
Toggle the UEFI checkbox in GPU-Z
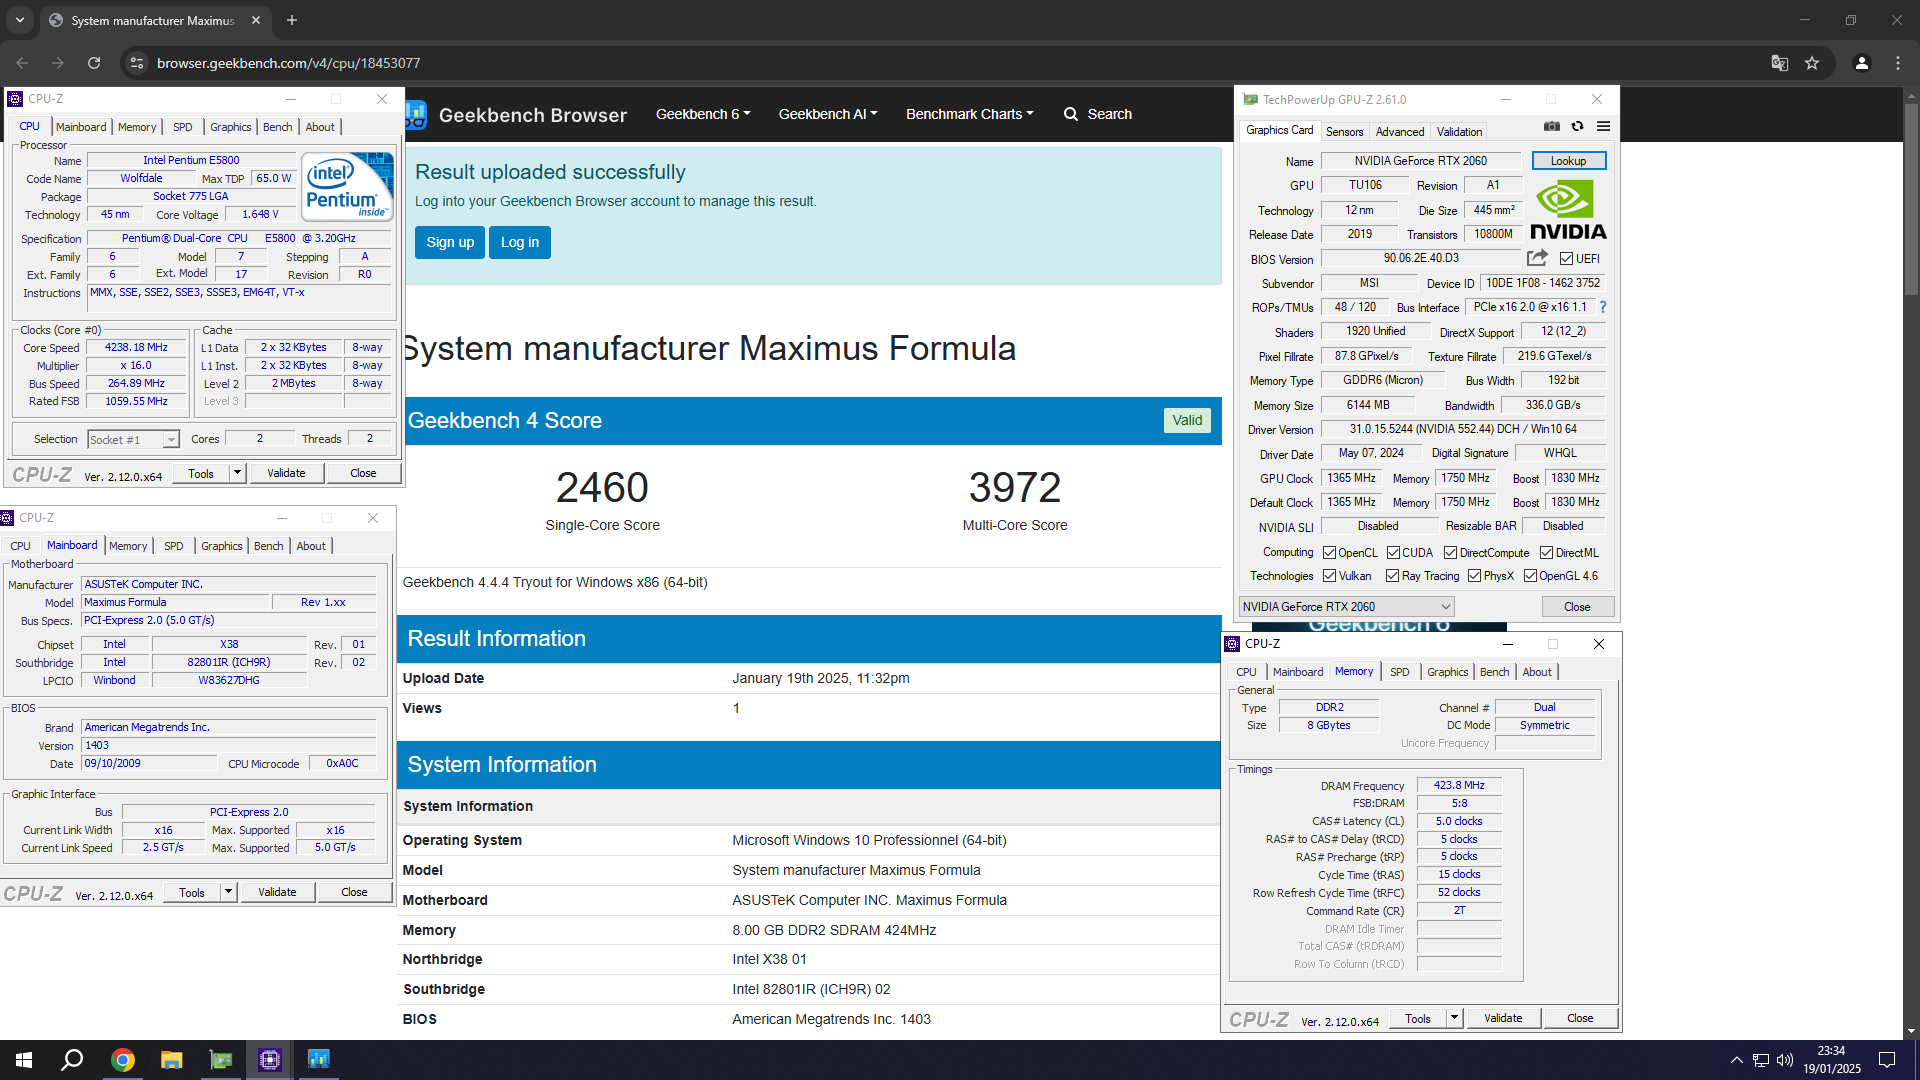click(1567, 259)
